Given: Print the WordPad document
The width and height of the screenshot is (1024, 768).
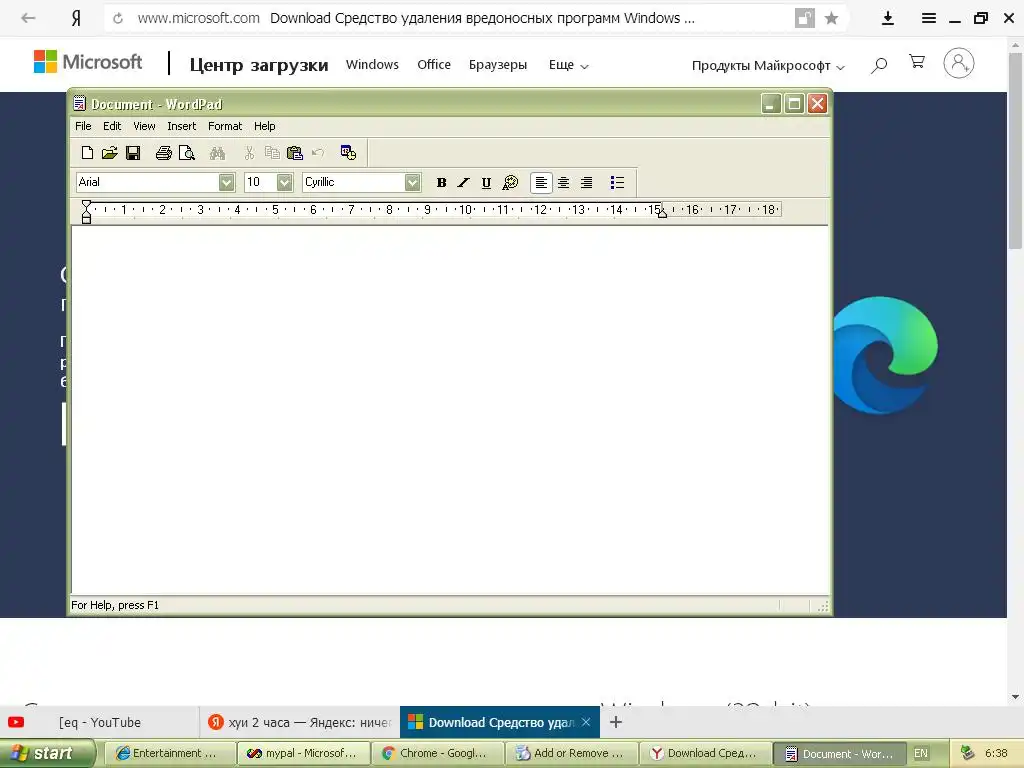Looking at the screenshot, I should coord(163,153).
